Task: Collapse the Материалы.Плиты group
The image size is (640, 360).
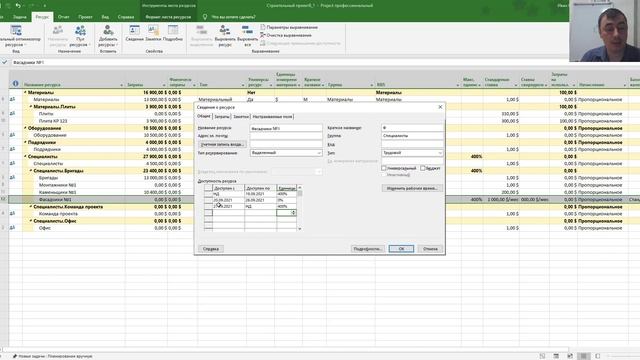Action: (31, 107)
